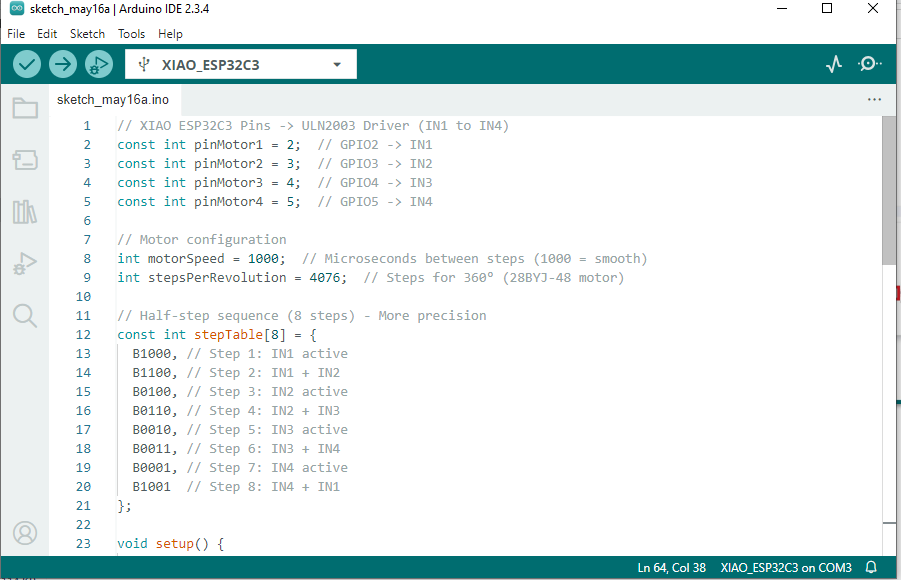This screenshot has height=580, width=901.
Task: Click the B1000 step value
Action: [152, 354]
